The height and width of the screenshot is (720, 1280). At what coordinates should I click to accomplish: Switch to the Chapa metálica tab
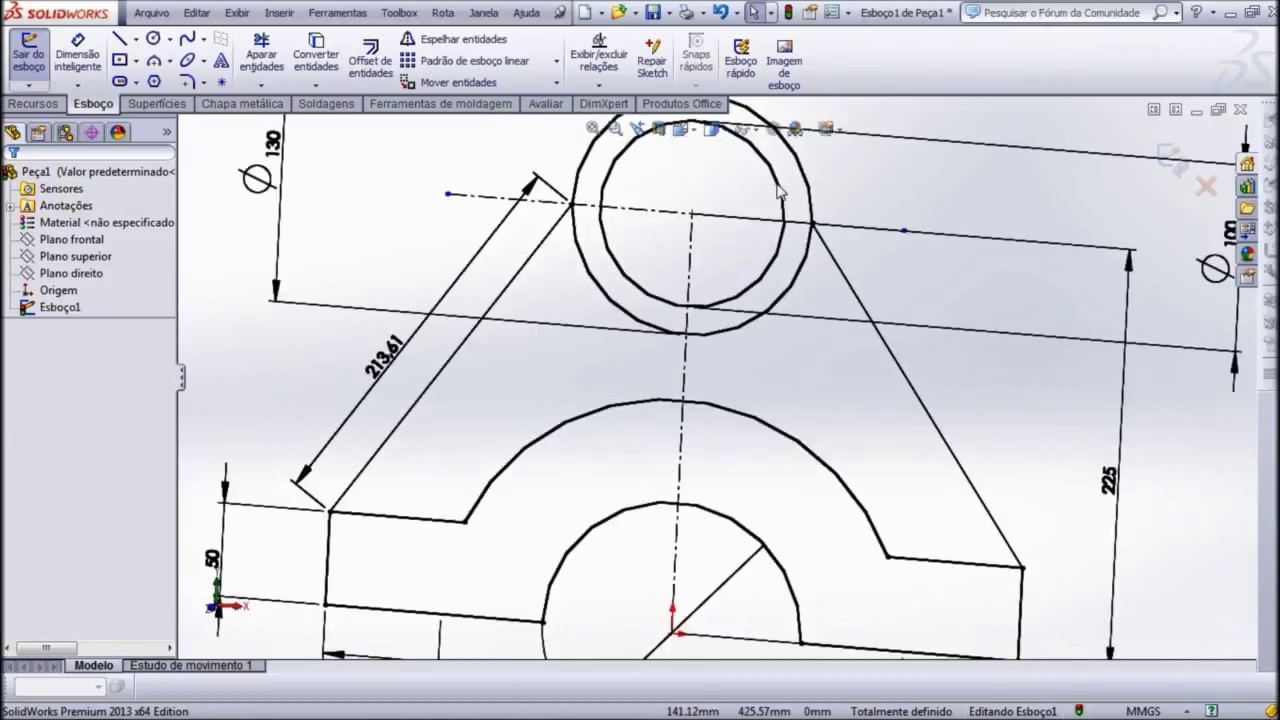(x=242, y=104)
